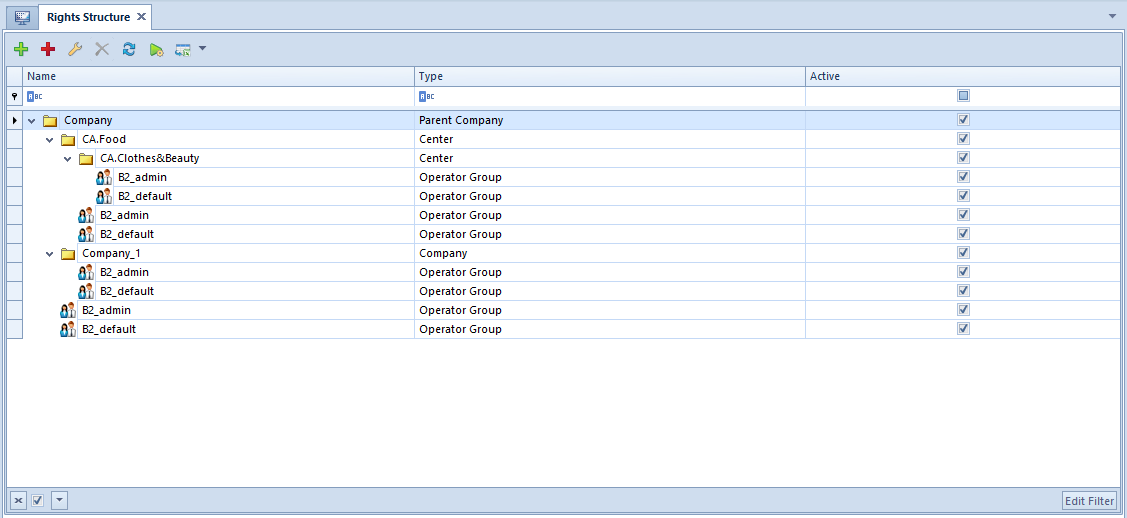Screen dimensions: 1127x518
Task: Collapse the Company parent node chevron
Action: click(32, 121)
